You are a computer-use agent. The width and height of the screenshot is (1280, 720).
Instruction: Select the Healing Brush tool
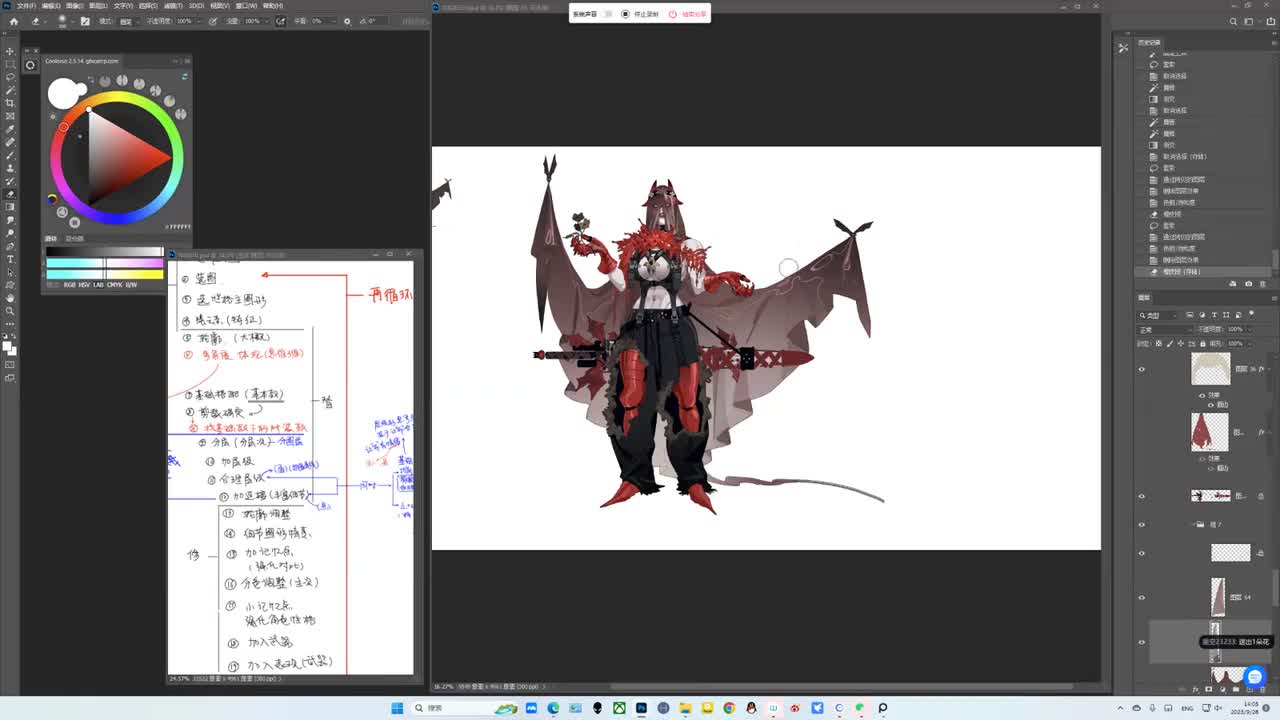click(x=10, y=142)
